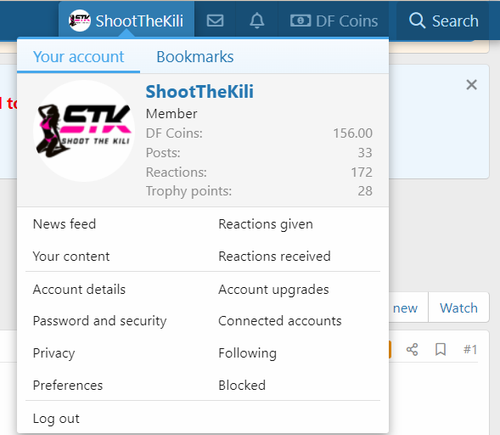Click the Watch button
Viewport: 500px width, 435px height.
coord(459,308)
